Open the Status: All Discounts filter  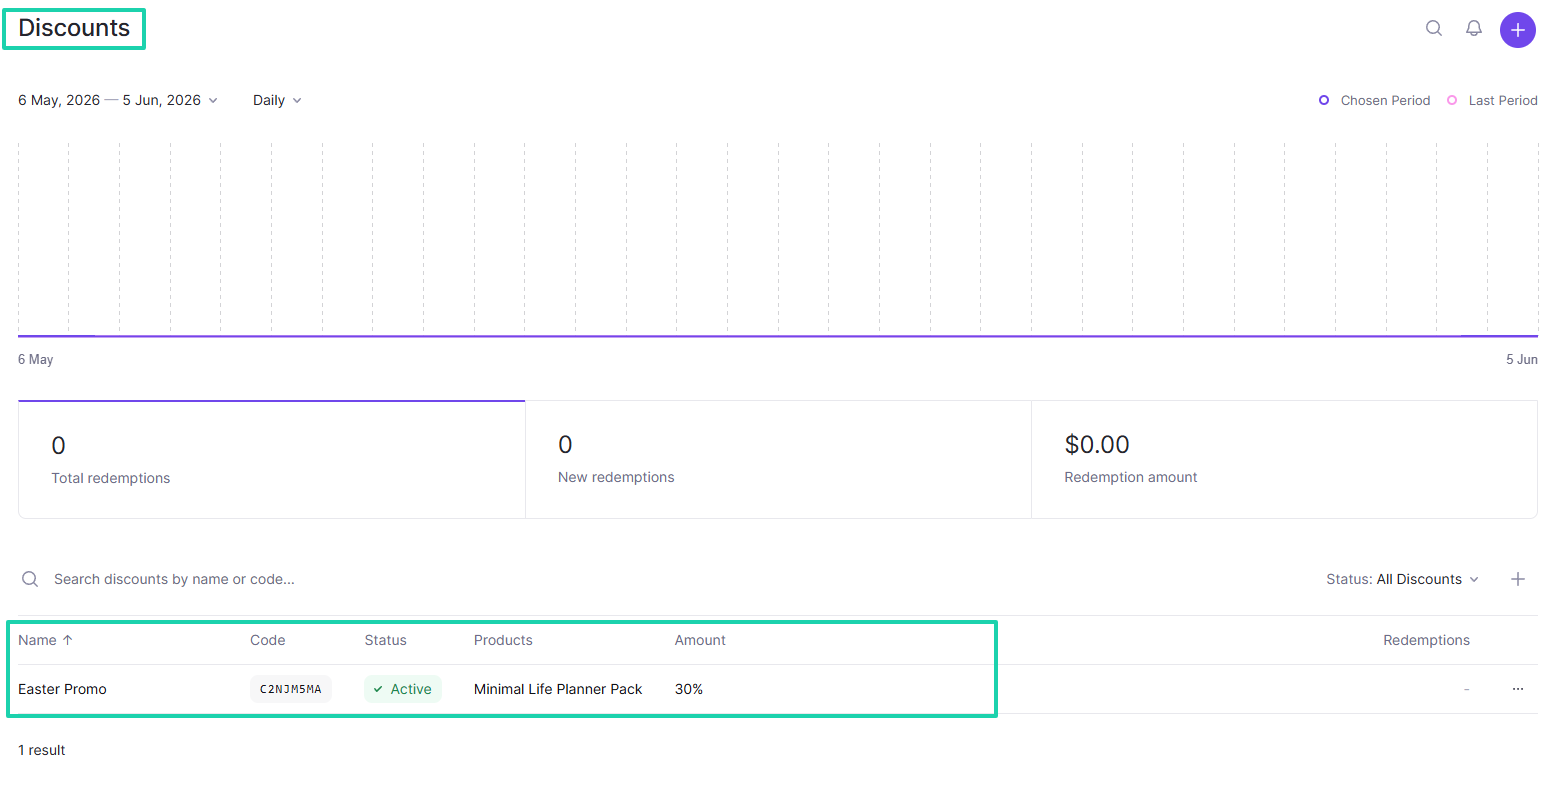[x=1403, y=579]
